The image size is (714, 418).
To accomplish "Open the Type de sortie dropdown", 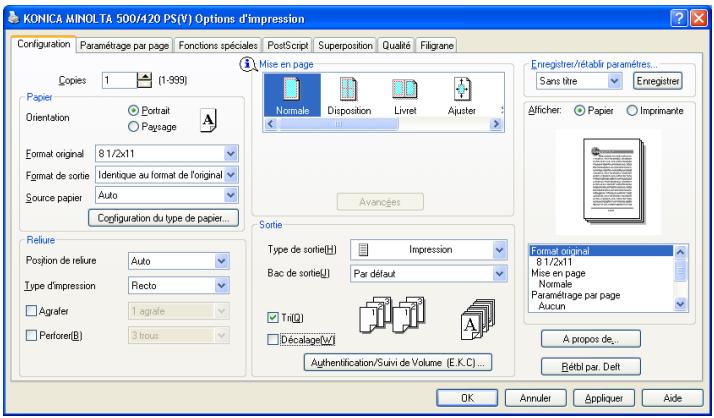I will point(428,250).
